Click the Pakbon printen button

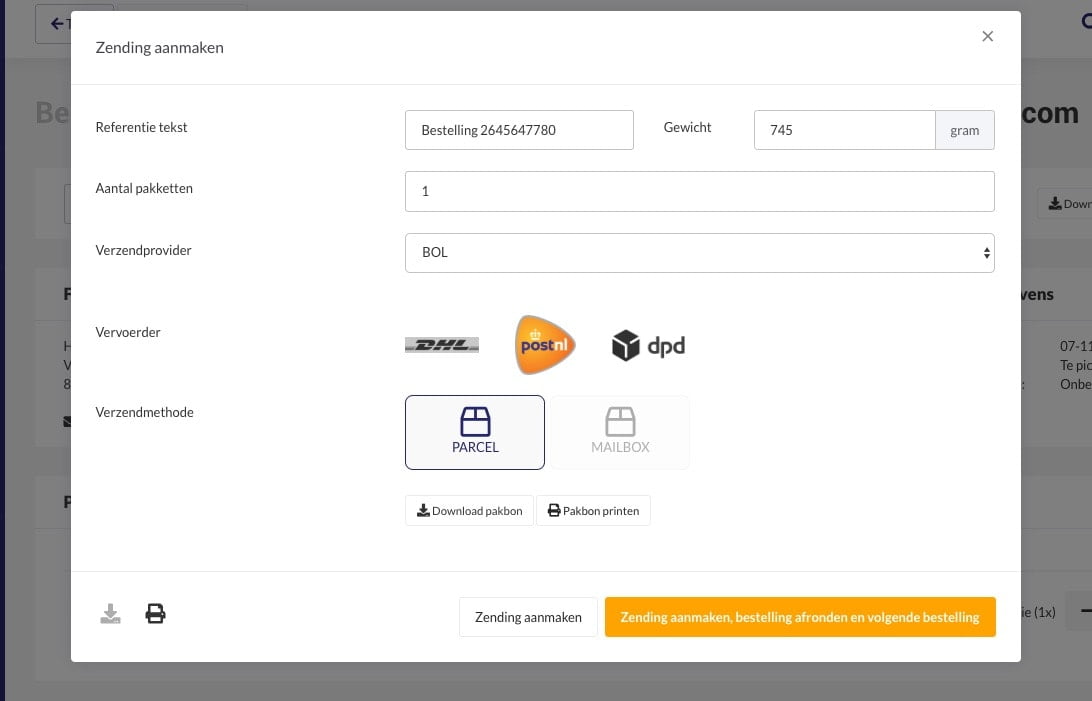click(593, 511)
